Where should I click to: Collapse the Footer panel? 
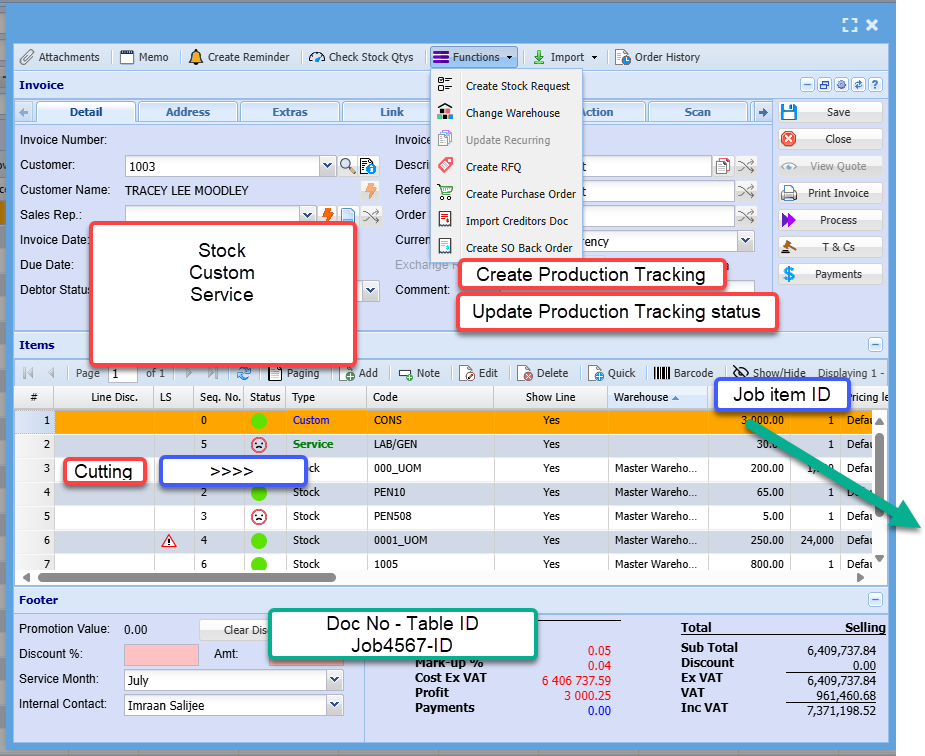point(875,600)
